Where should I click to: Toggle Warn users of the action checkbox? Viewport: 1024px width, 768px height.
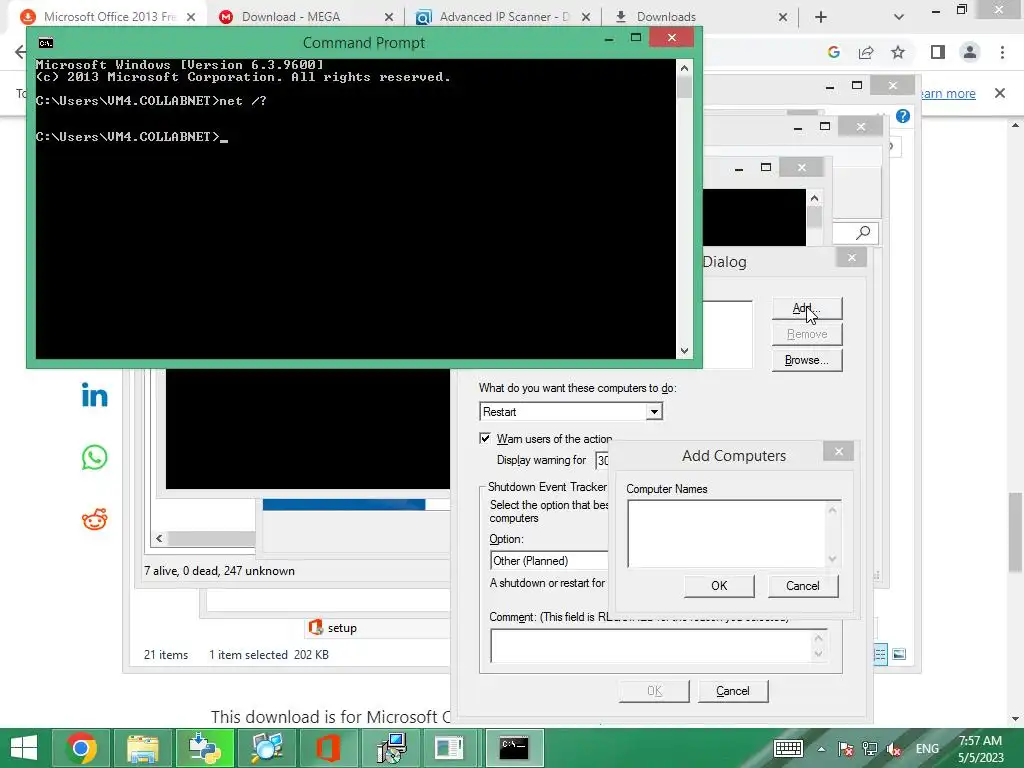485,438
